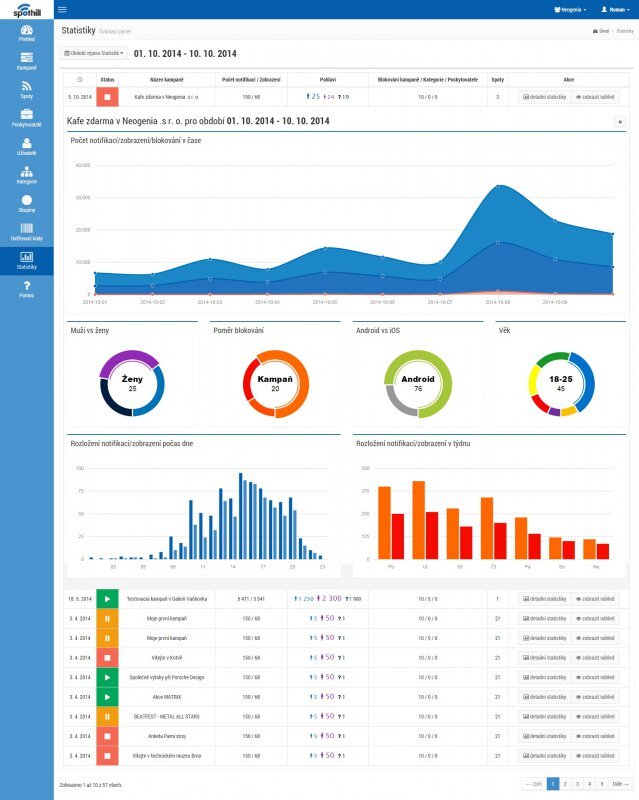Open Ověřovací kódy barcode icon
This screenshot has width=639, height=800.
click(x=26, y=231)
